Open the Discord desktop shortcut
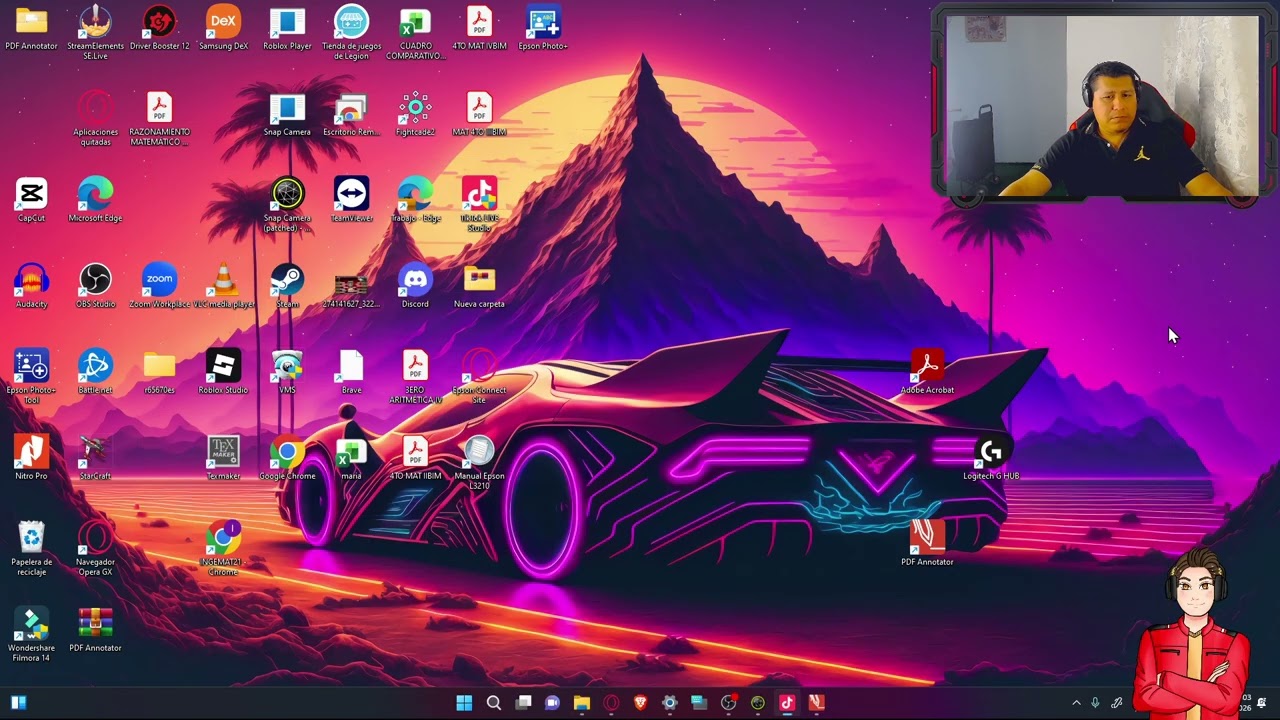This screenshot has width=1280, height=720. pos(415,286)
